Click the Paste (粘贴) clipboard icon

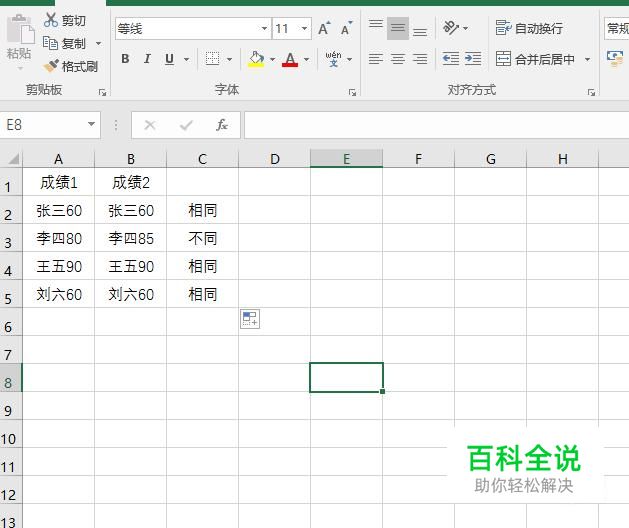(20, 29)
